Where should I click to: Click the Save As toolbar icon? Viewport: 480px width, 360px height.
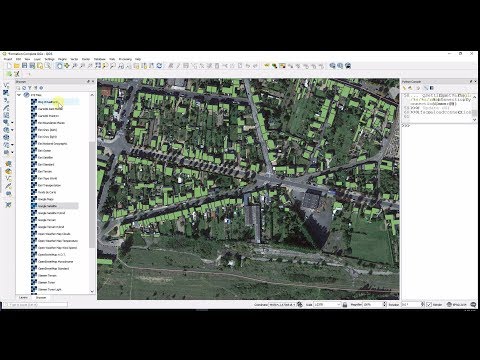(32, 66)
